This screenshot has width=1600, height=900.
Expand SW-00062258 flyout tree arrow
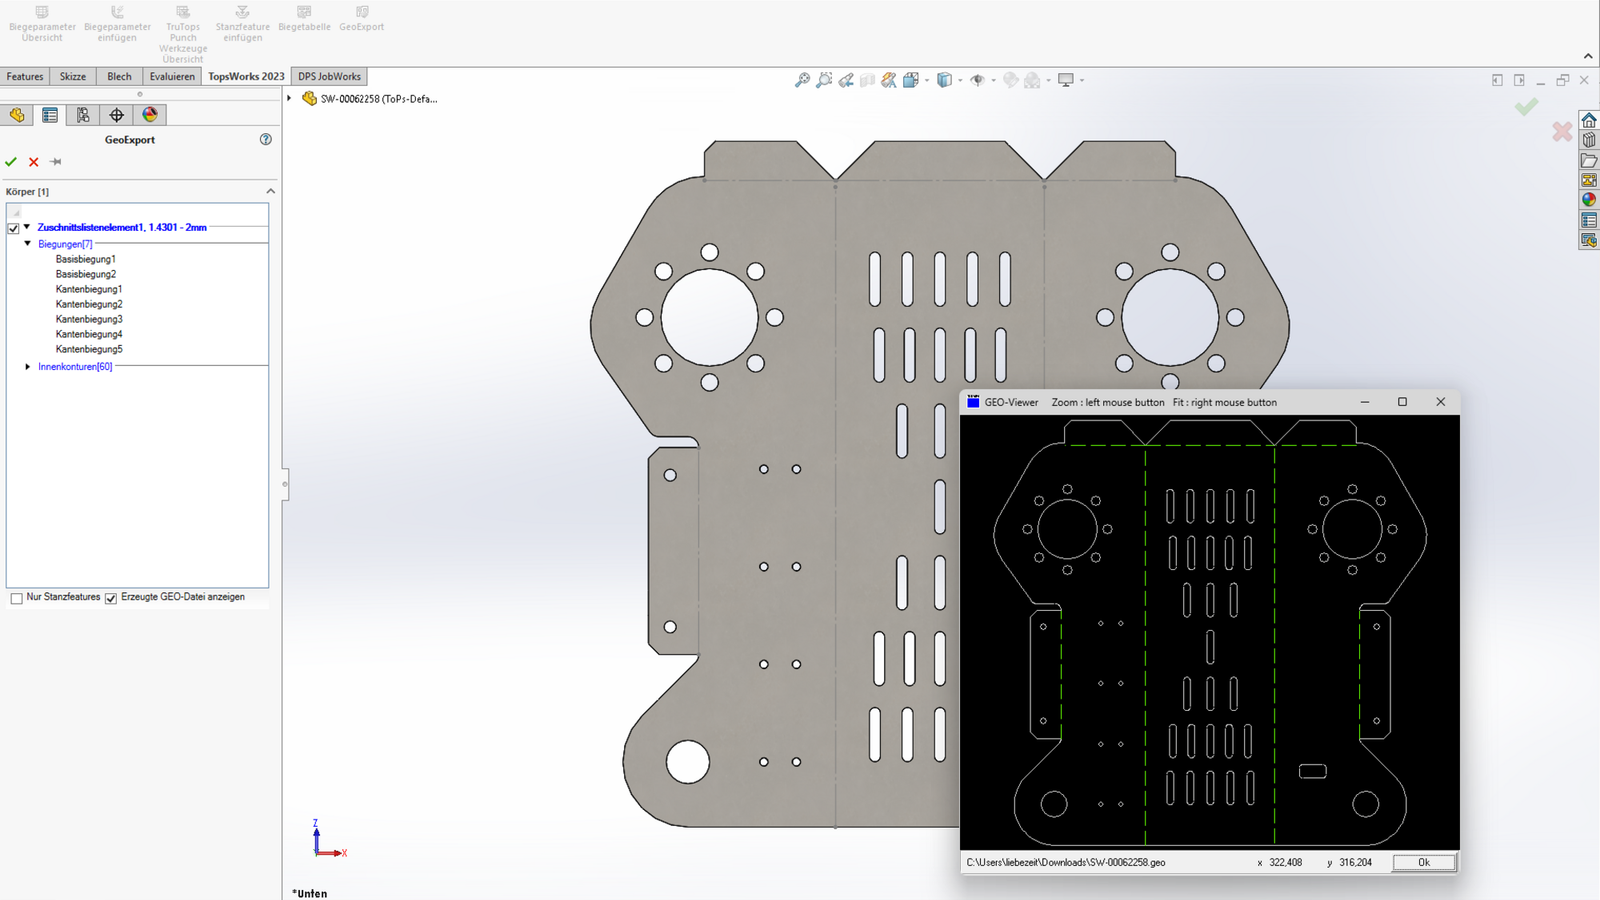tap(289, 98)
